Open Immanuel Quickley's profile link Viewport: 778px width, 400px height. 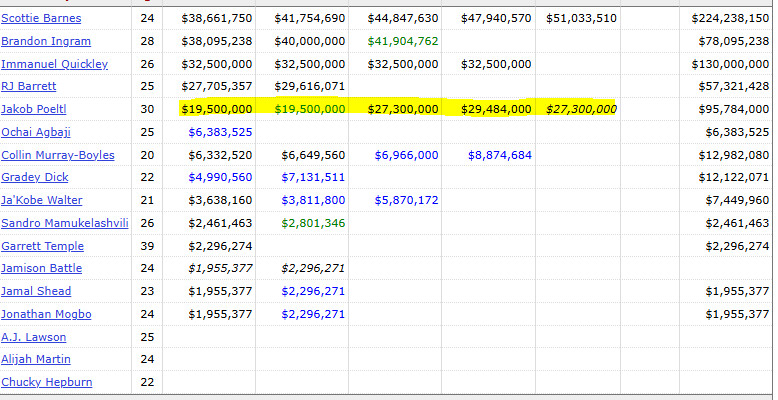tap(55, 64)
